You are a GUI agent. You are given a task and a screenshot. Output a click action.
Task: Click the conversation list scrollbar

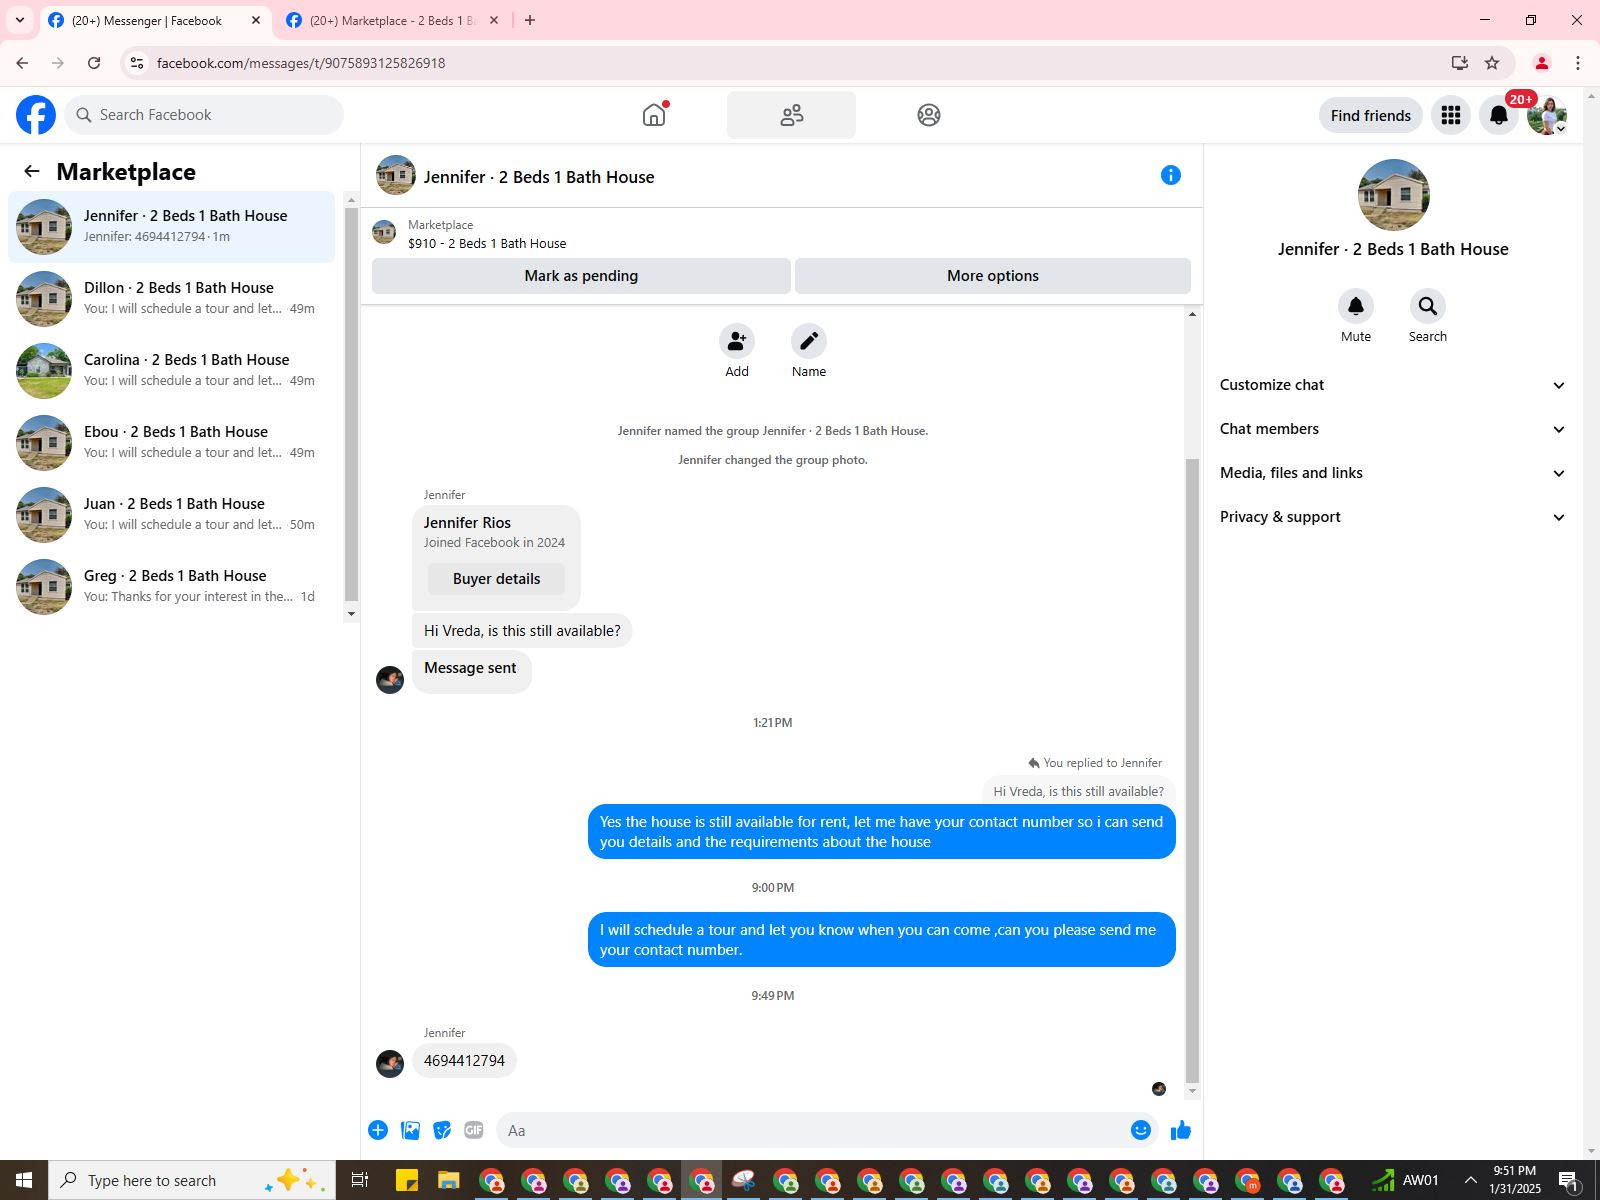[351, 404]
